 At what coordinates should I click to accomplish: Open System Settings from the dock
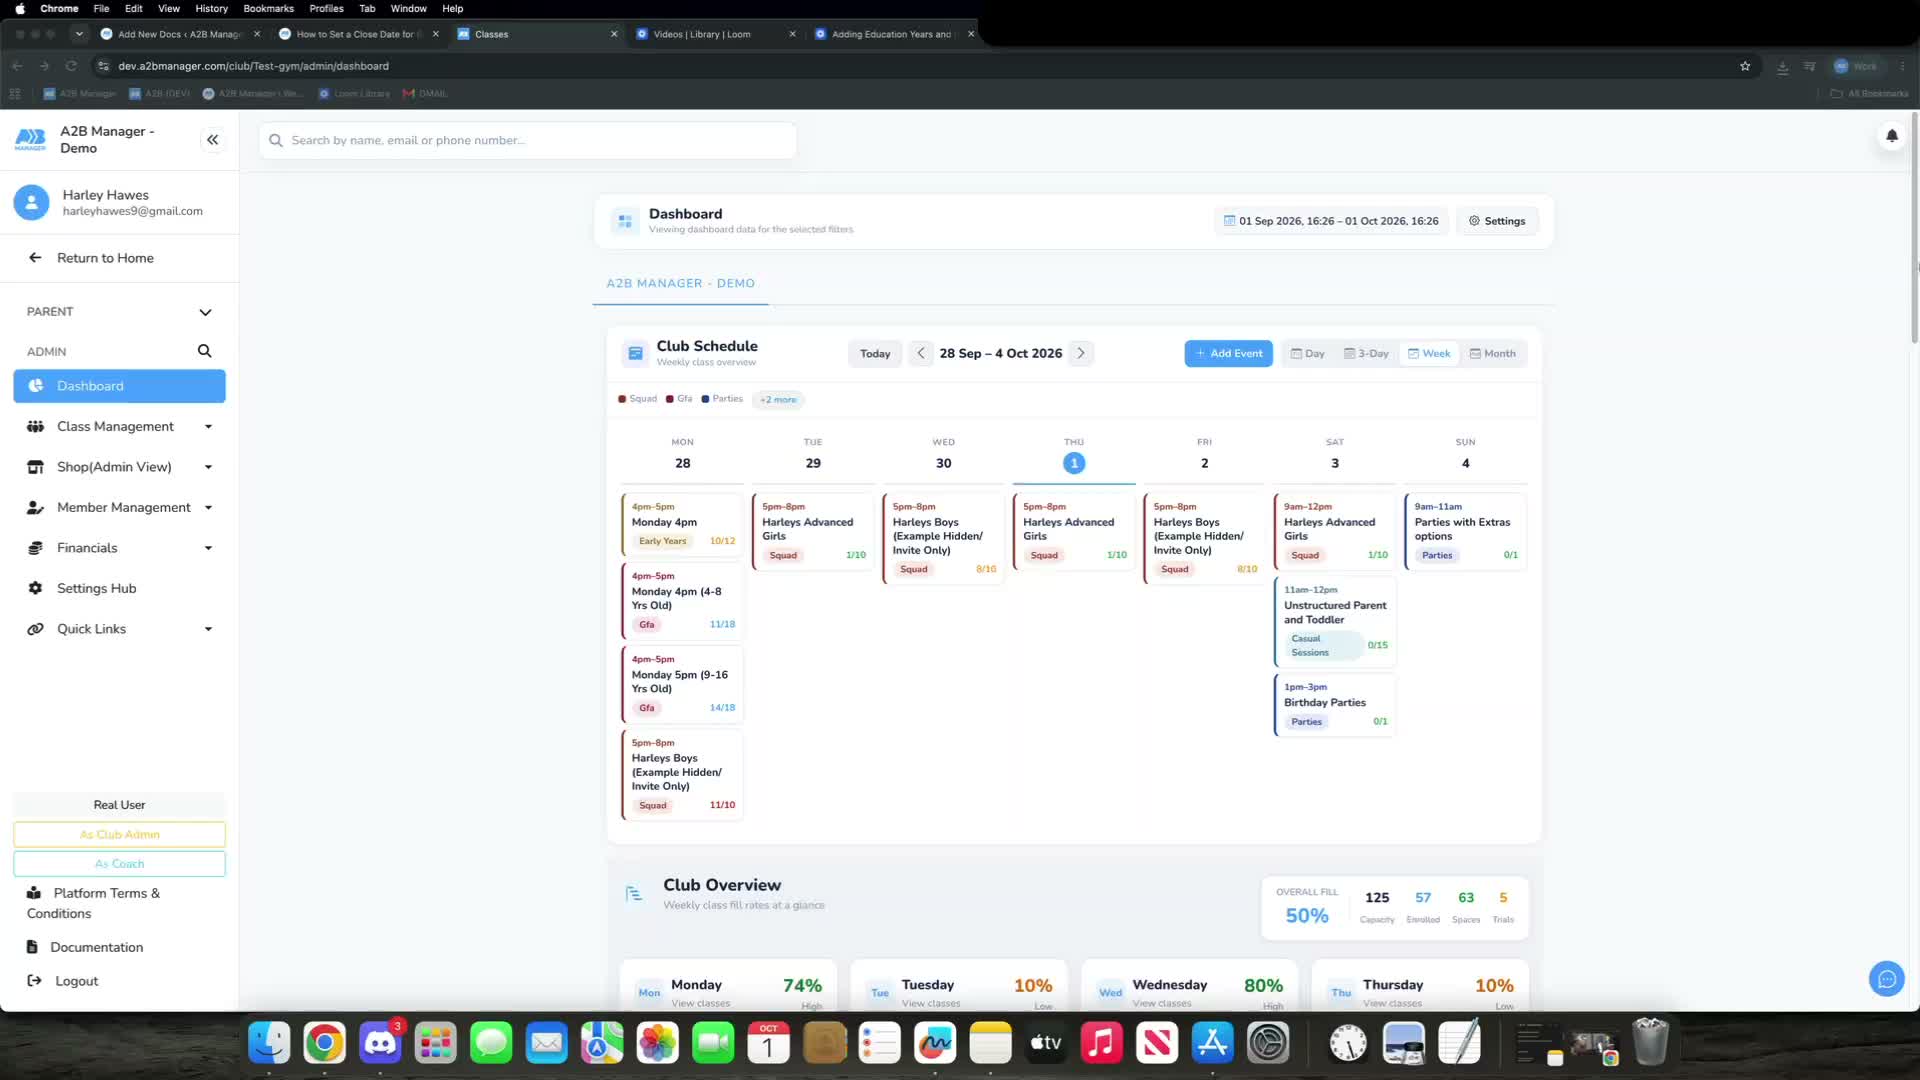[1268, 1044]
